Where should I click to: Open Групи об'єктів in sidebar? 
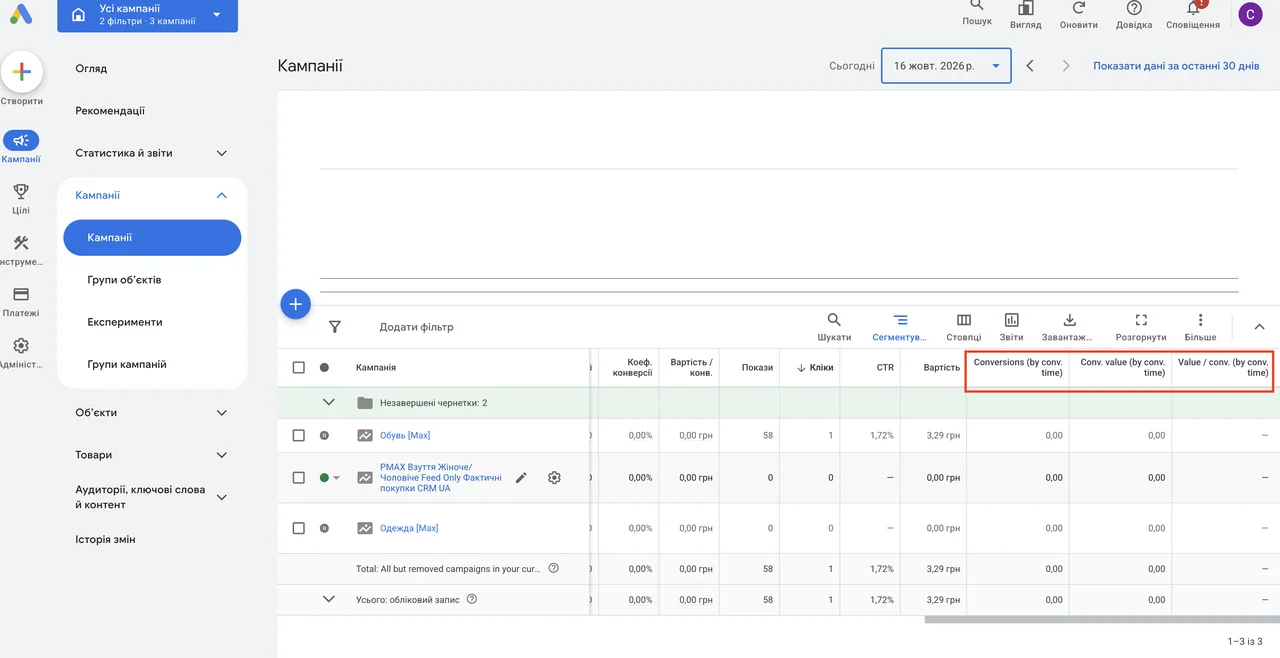click(124, 280)
